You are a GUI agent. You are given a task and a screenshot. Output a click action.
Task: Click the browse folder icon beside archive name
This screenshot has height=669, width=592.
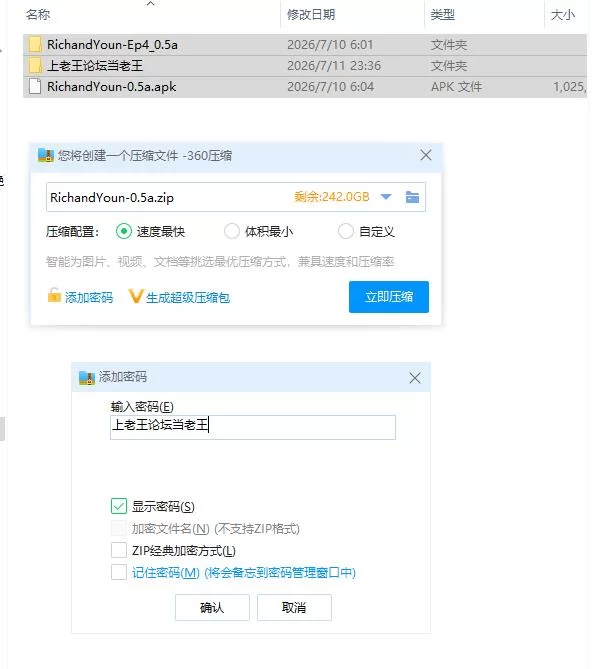[412, 197]
